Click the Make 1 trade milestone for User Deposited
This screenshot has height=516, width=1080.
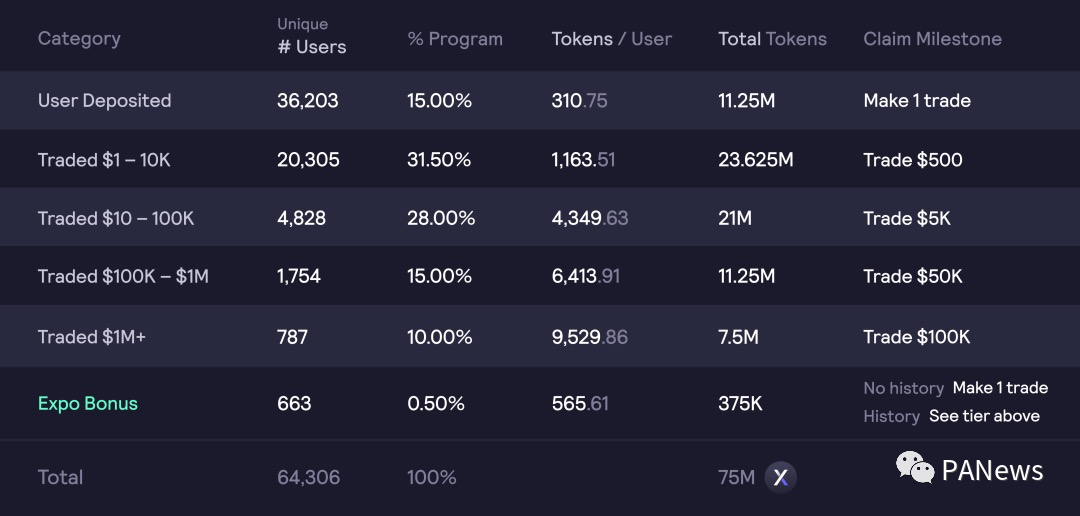[x=917, y=101]
